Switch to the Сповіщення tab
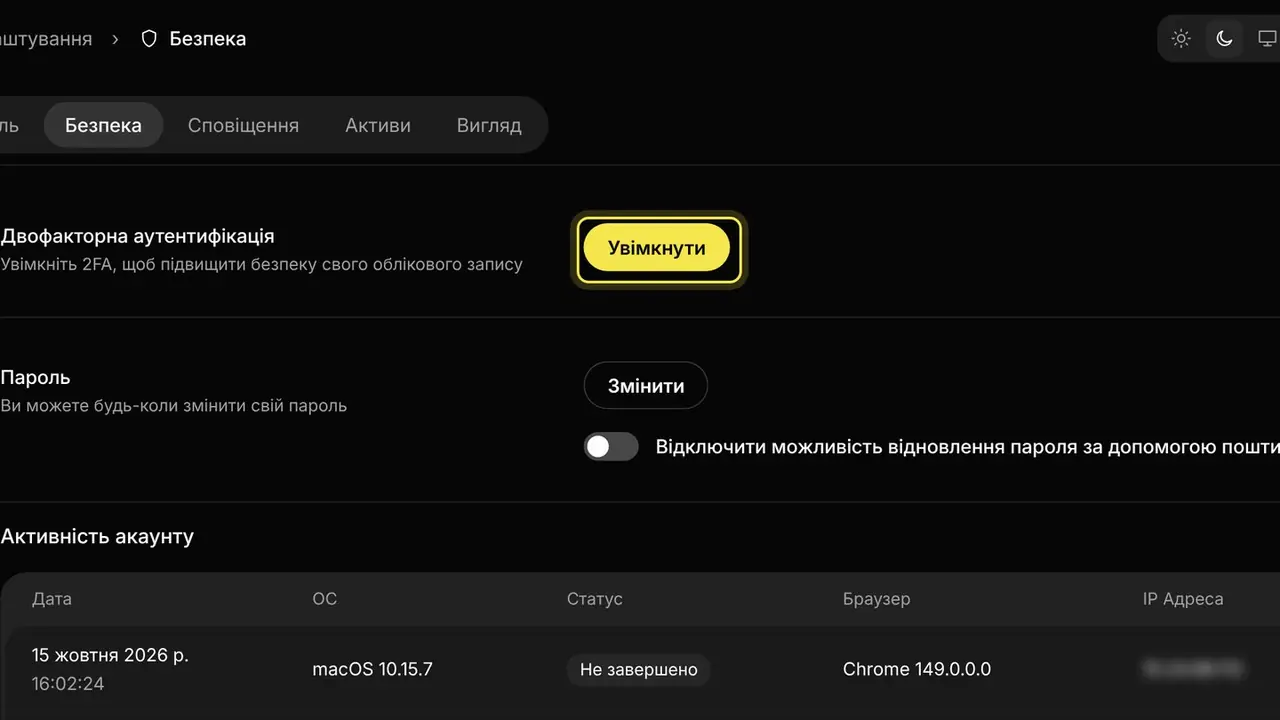The width and height of the screenshot is (1280, 720). (x=243, y=126)
